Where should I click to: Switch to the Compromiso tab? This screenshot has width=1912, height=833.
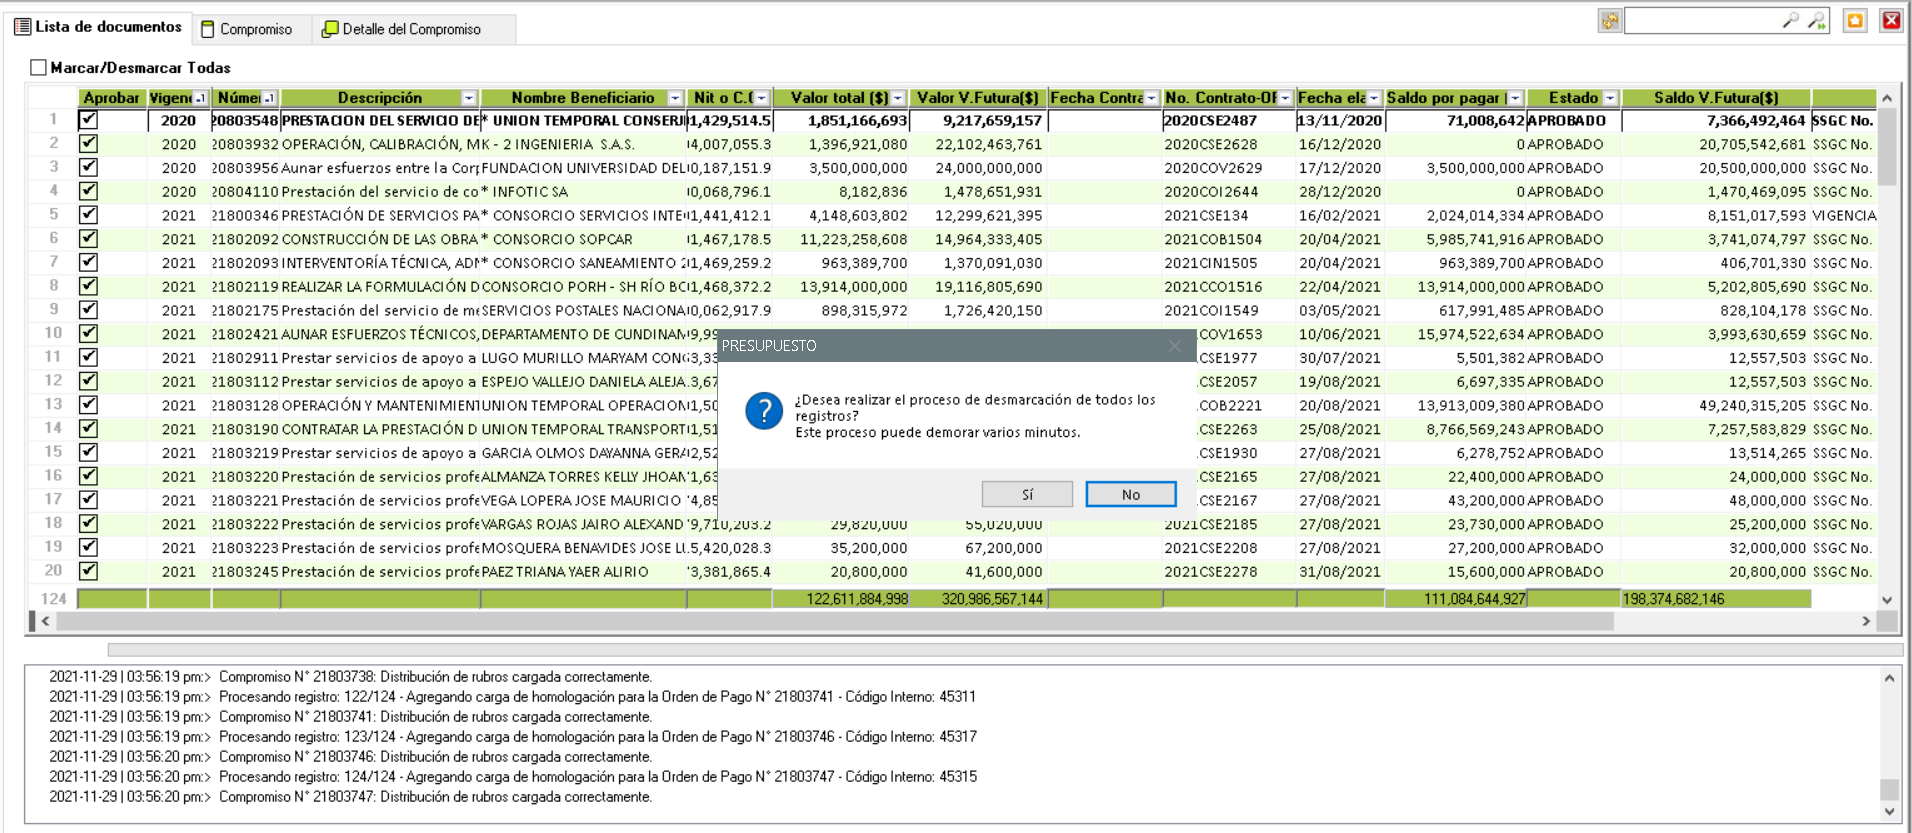click(247, 29)
